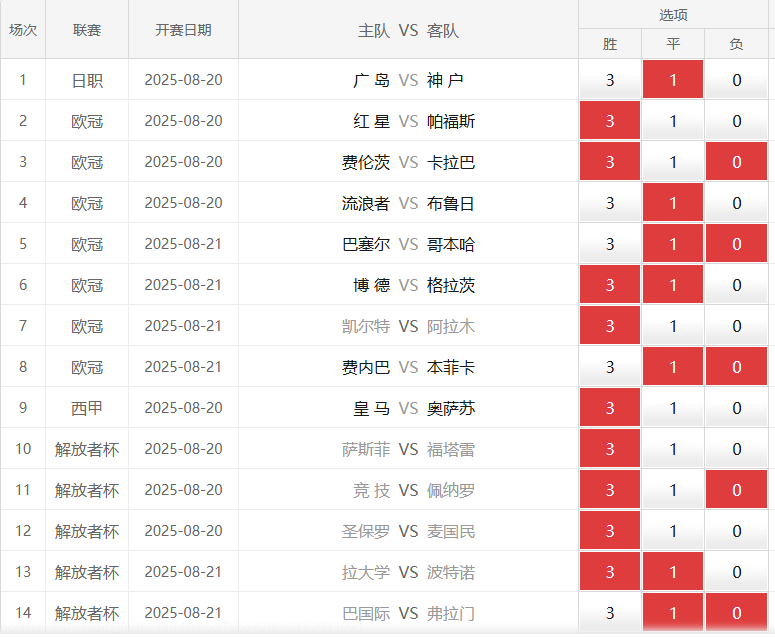Click the 皇马 VS 奥萨苏 match text
Image resolution: width=775 pixels, height=638 pixels.
[414, 408]
